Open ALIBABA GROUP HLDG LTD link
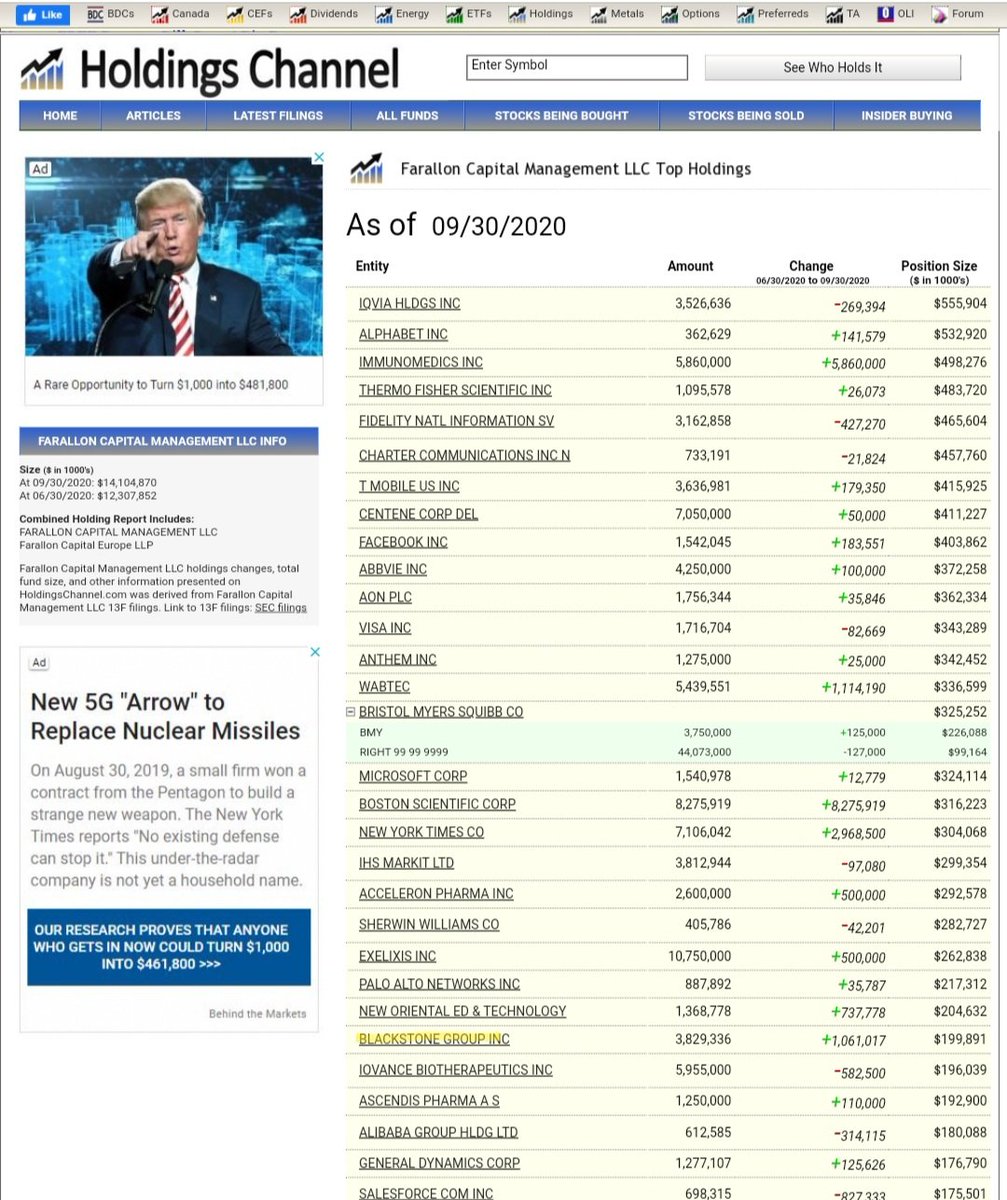The height and width of the screenshot is (1200, 1007). pos(438,1133)
